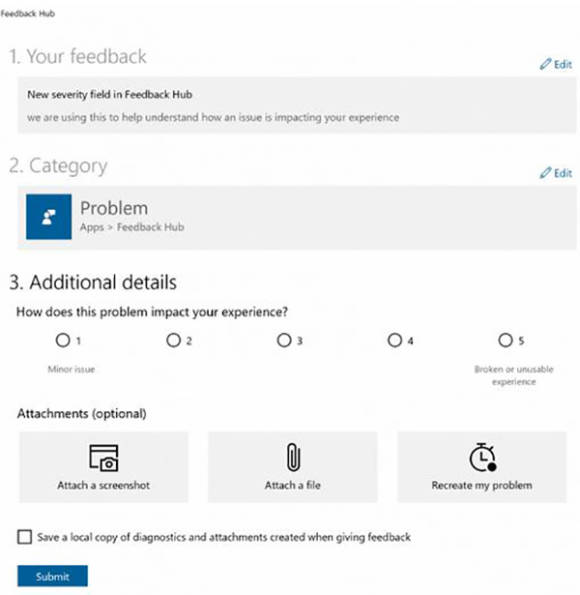This screenshot has height=595, width=580.
Task: Select severity rating 1 Minor issue
Action: 63,340
